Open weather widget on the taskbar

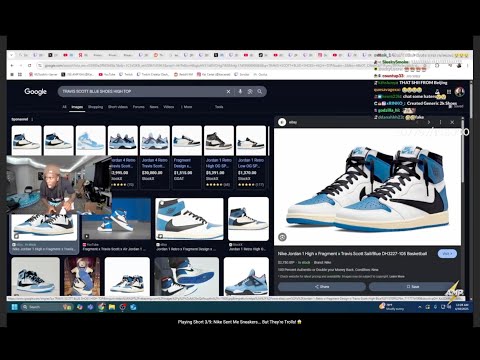click(x=391, y=307)
